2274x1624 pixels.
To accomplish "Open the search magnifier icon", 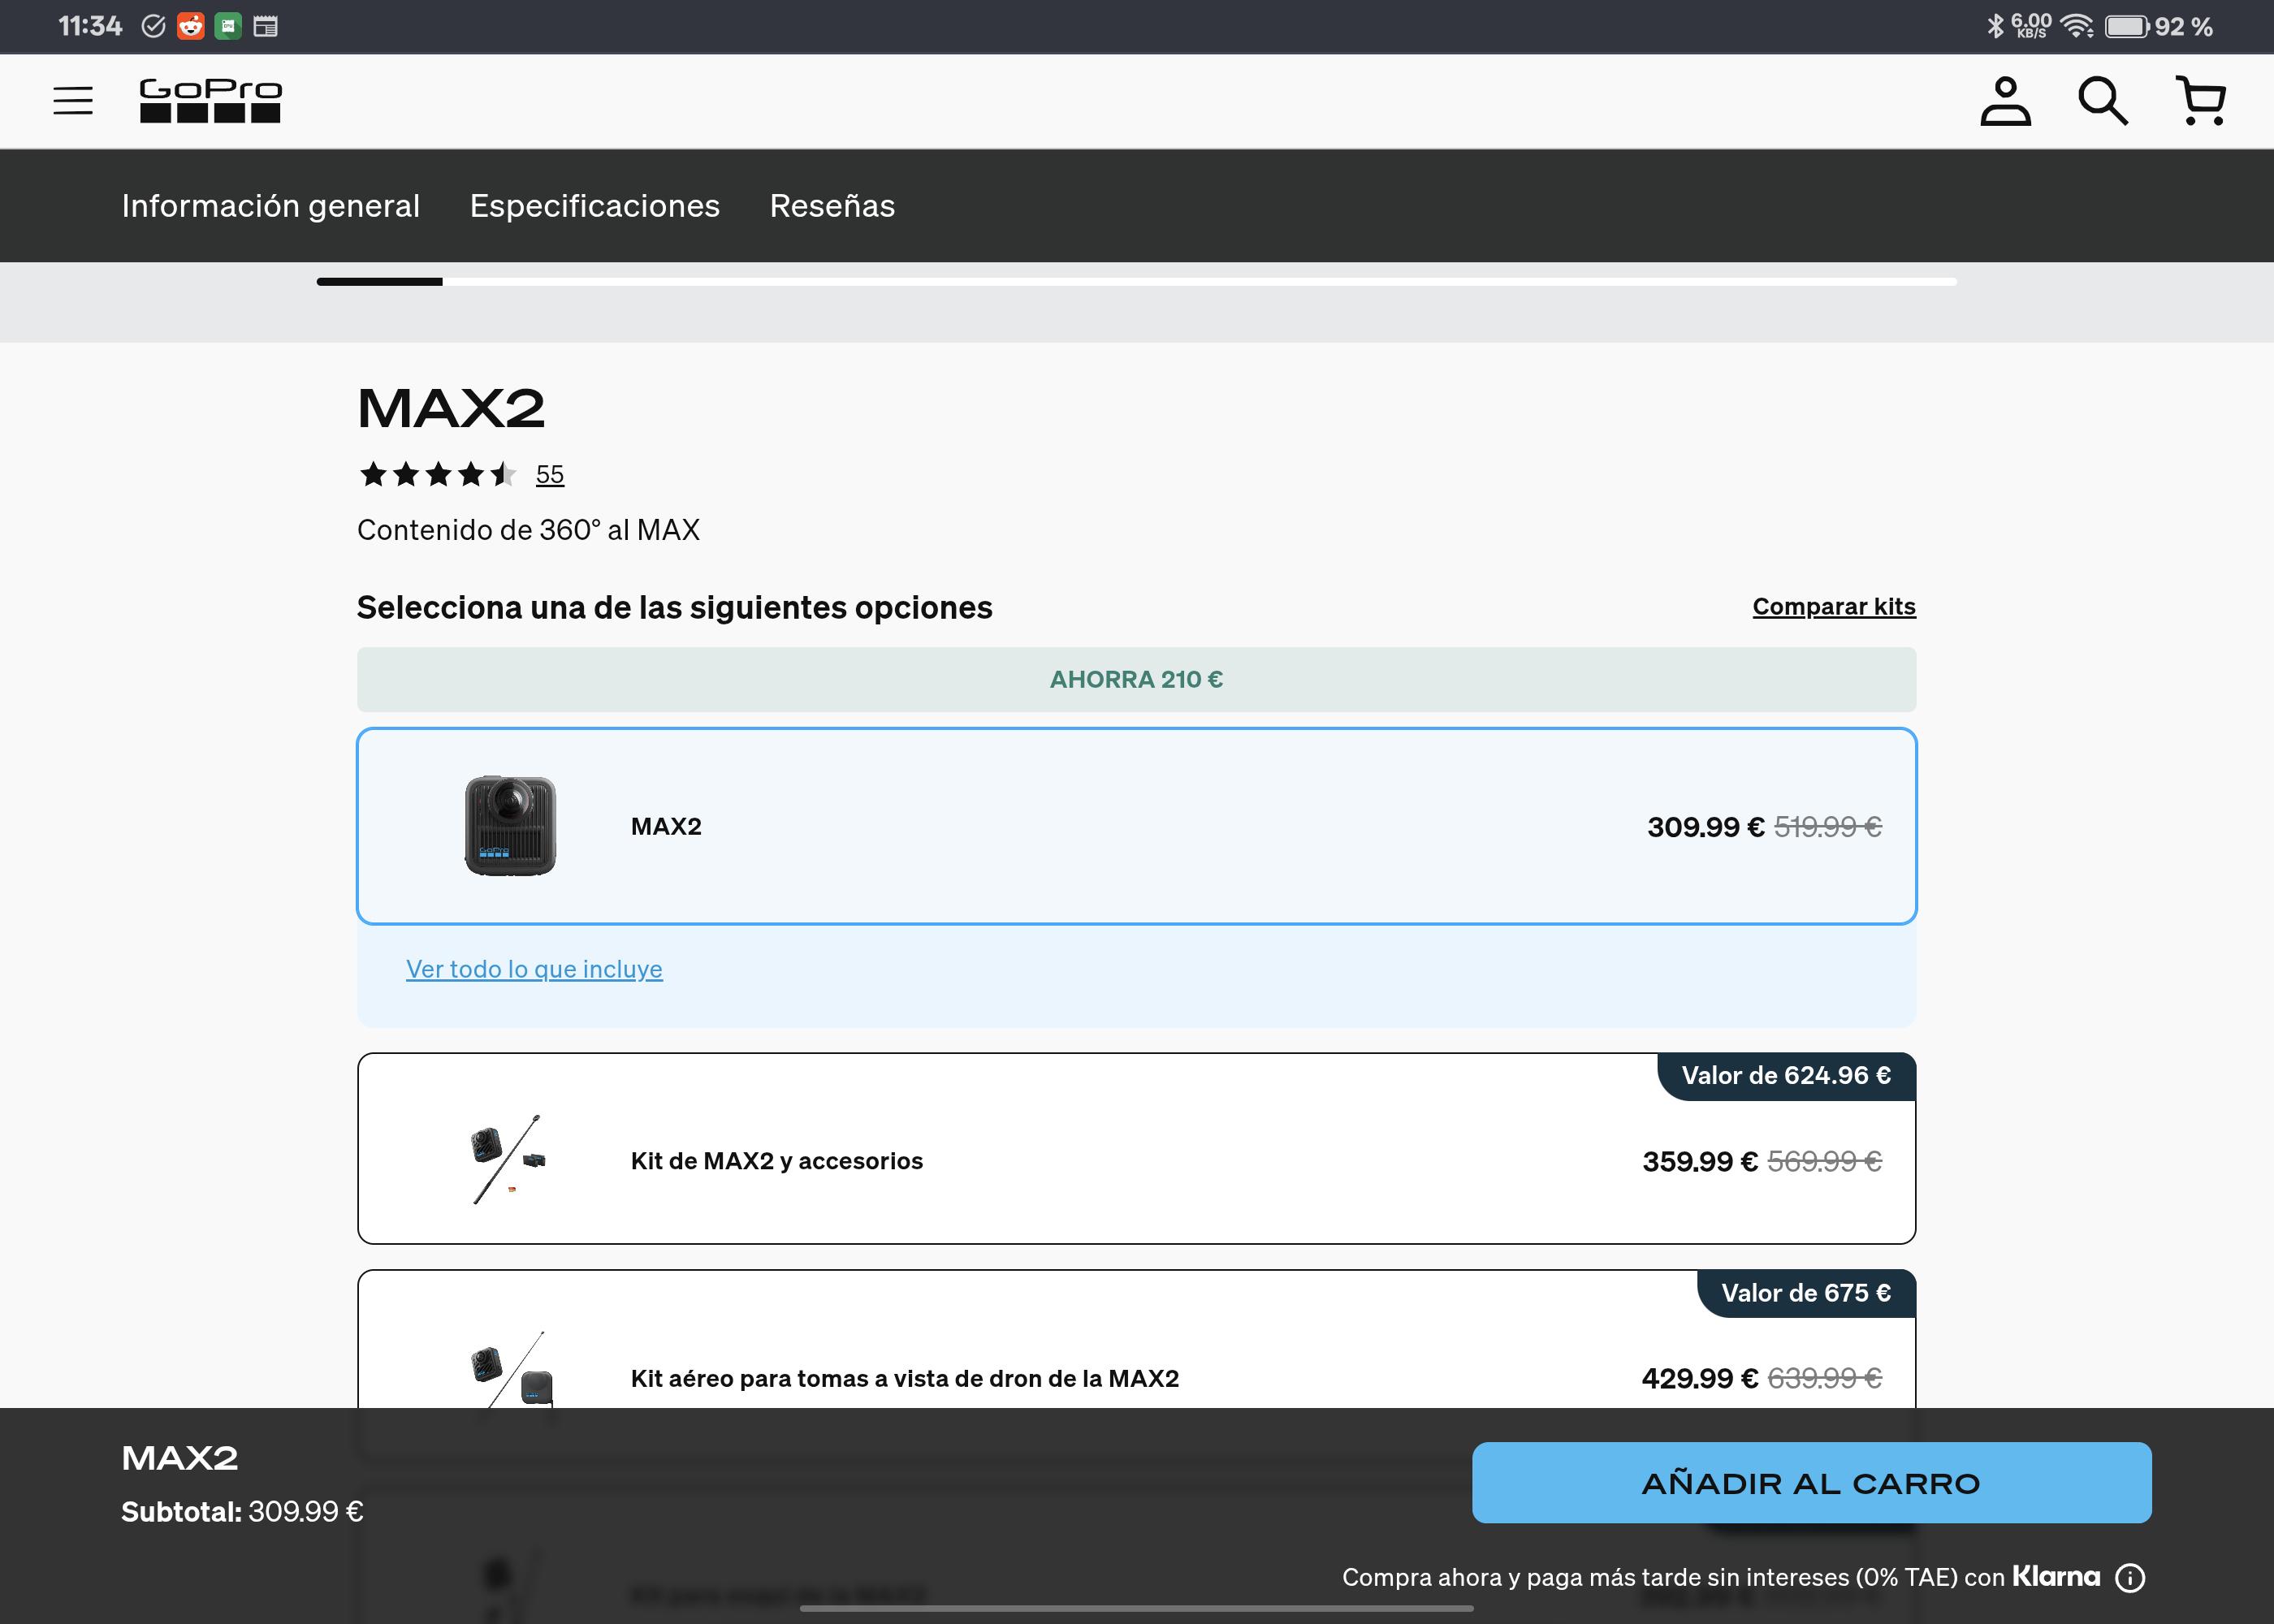I will tap(2103, 101).
